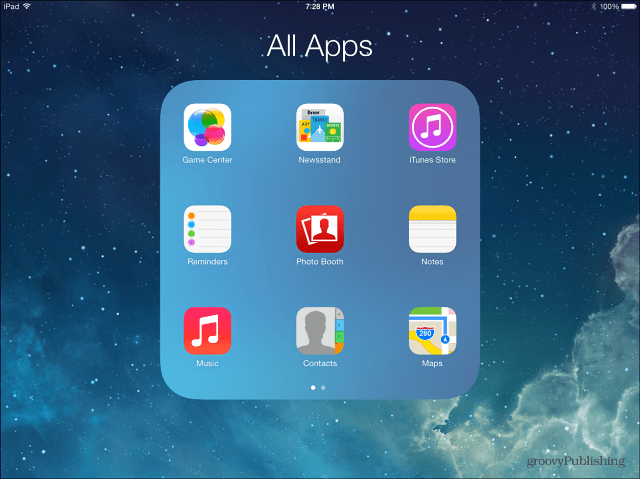Tap the All Apps folder title

coord(320,46)
